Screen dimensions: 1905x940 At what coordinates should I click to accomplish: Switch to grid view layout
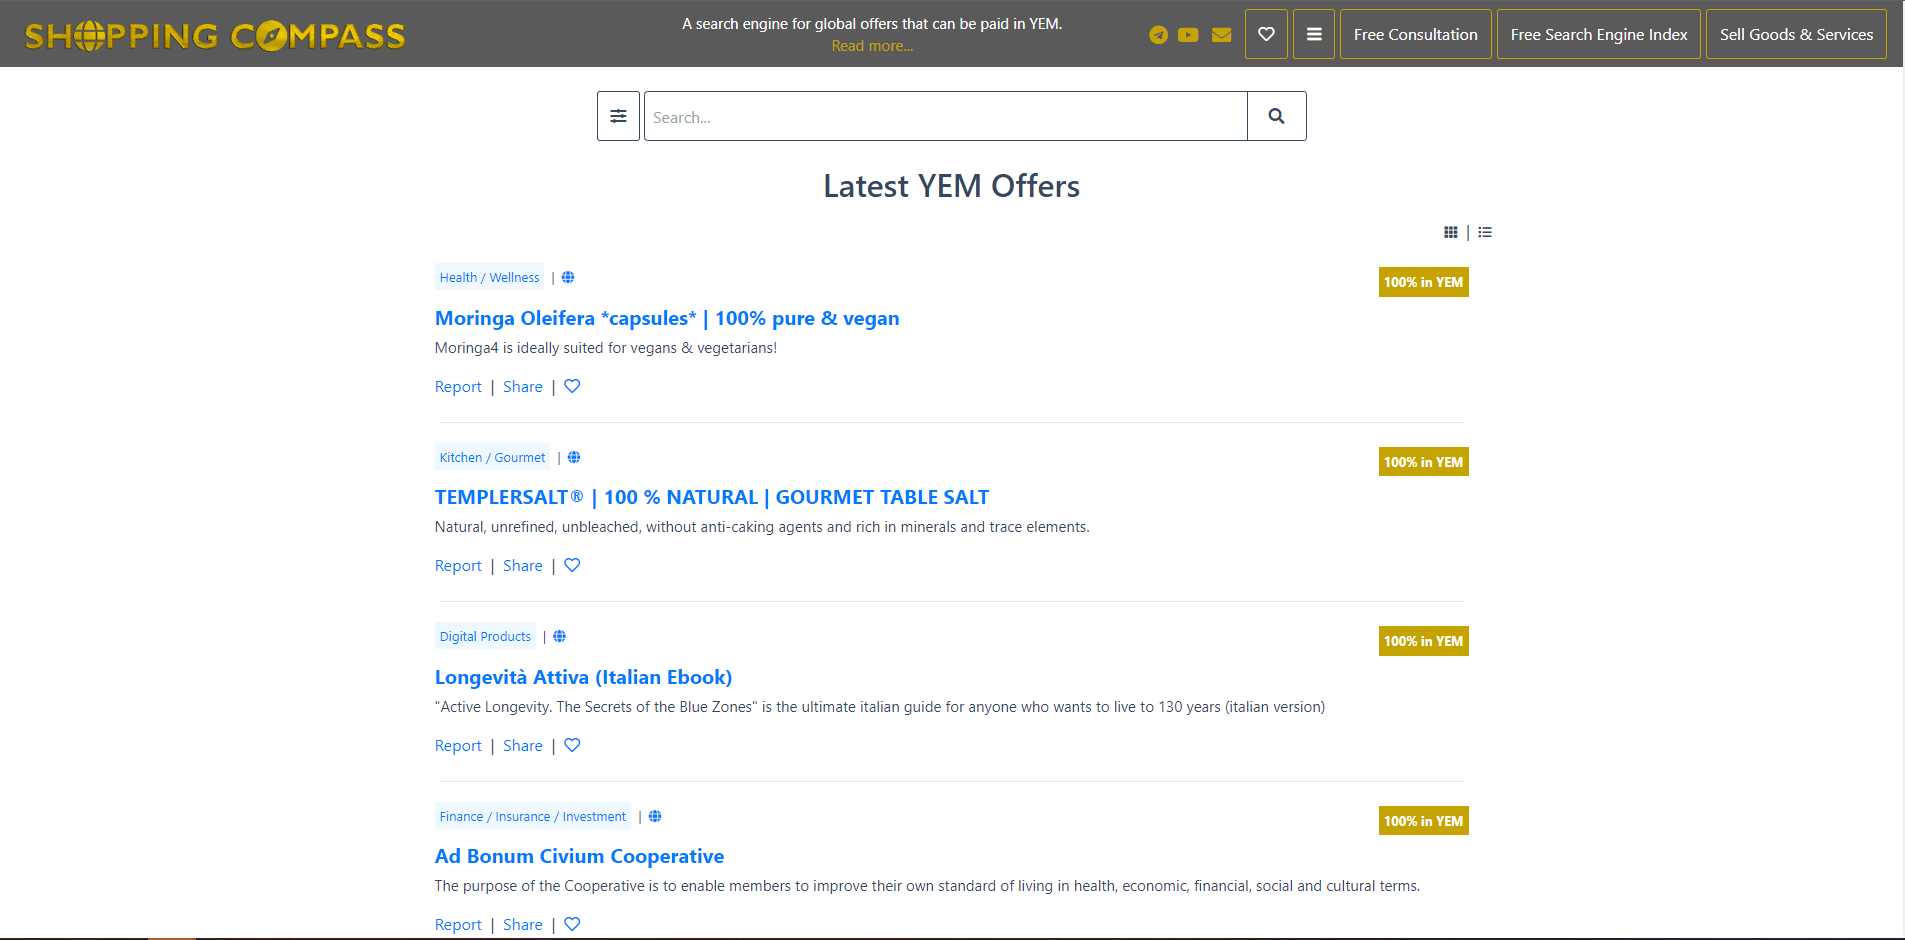(1450, 232)
